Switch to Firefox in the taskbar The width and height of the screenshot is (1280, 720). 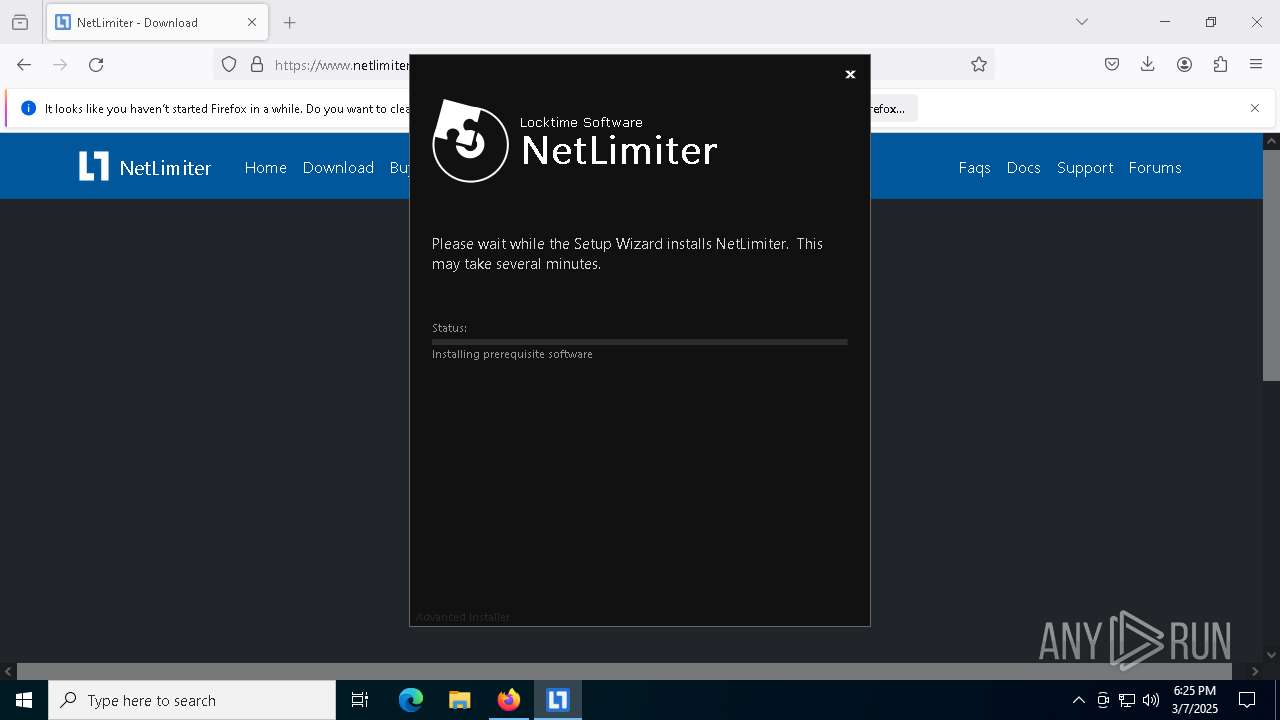[x=509, y=700]
